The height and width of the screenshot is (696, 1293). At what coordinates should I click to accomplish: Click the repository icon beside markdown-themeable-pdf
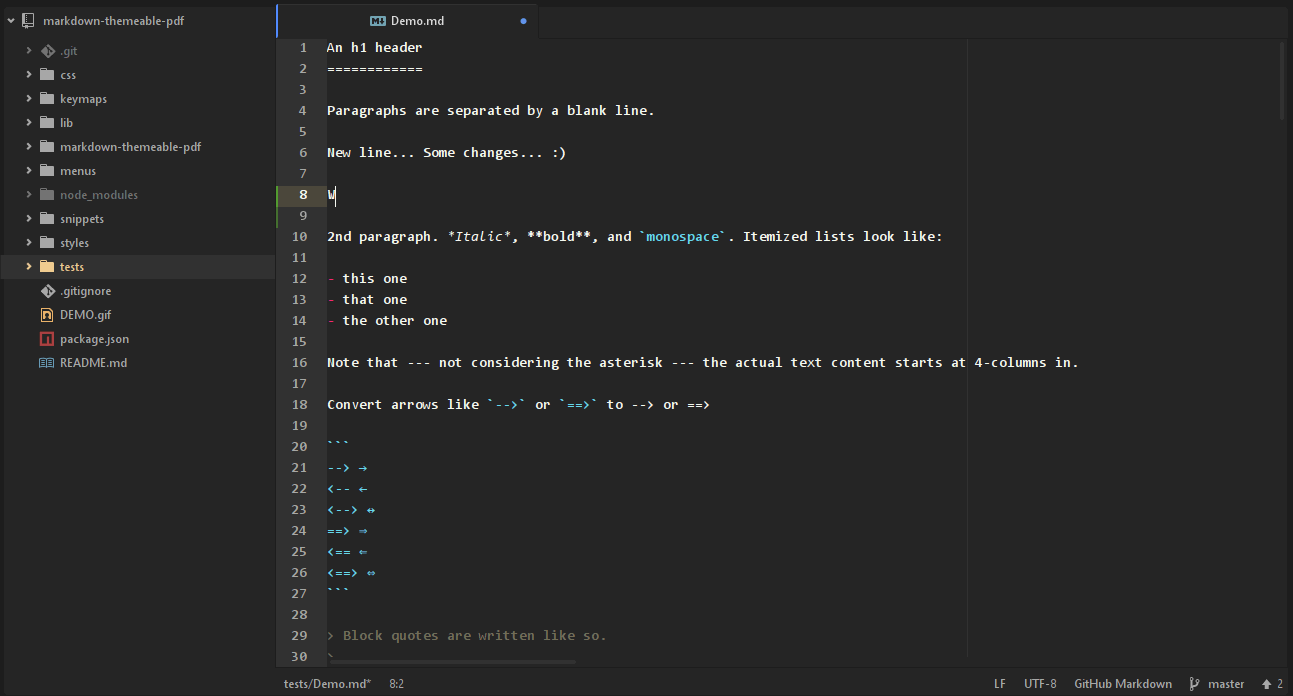(29, 21)
